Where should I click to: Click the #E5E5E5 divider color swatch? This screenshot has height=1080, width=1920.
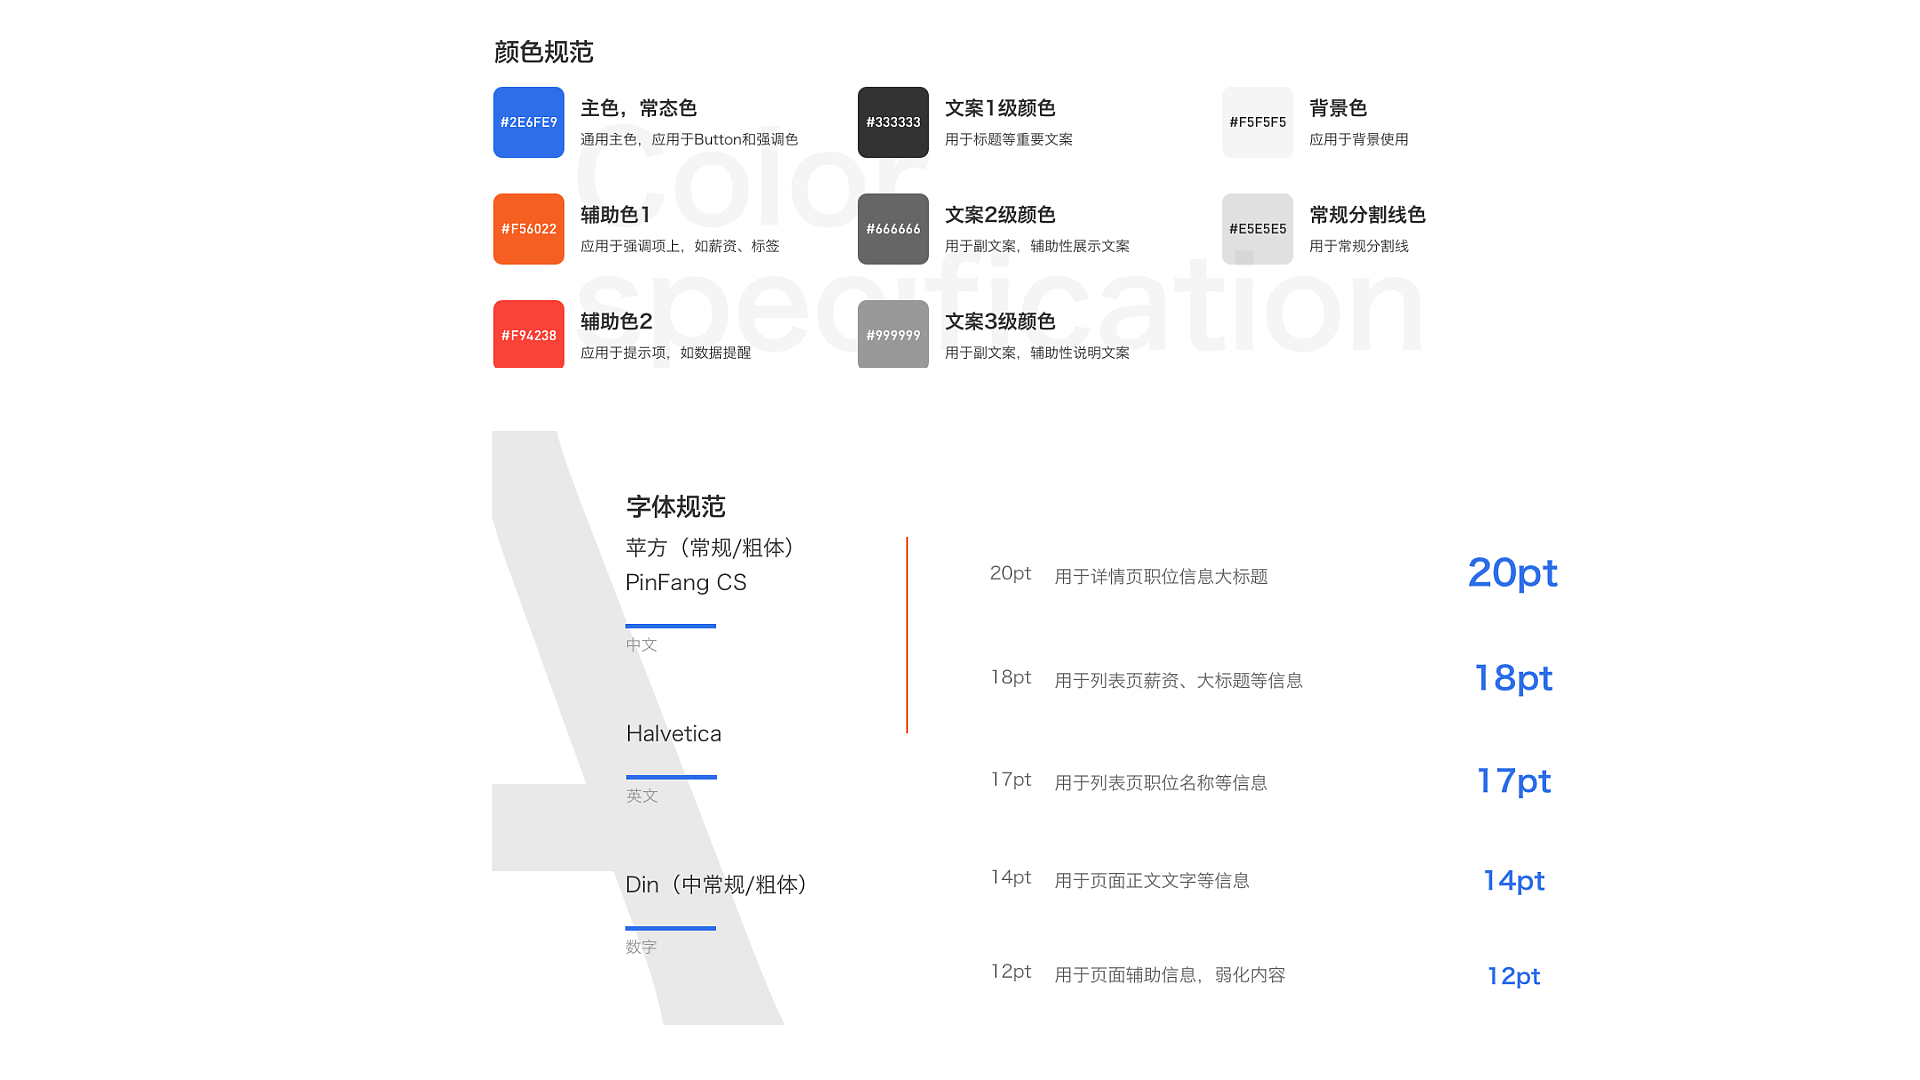tap(1257, 229)
